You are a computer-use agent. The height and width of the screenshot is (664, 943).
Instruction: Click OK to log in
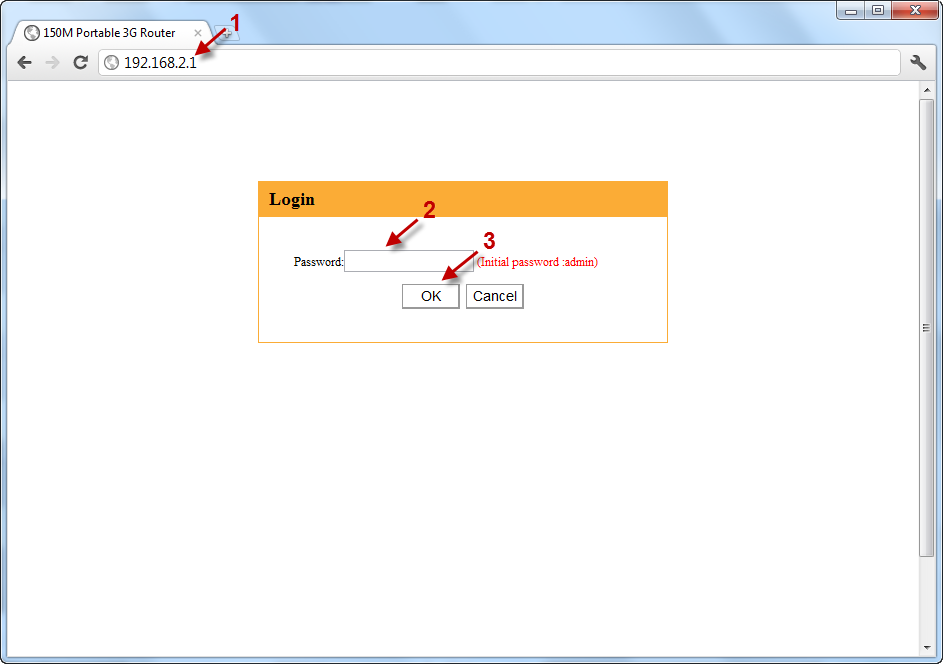point(431,297)
